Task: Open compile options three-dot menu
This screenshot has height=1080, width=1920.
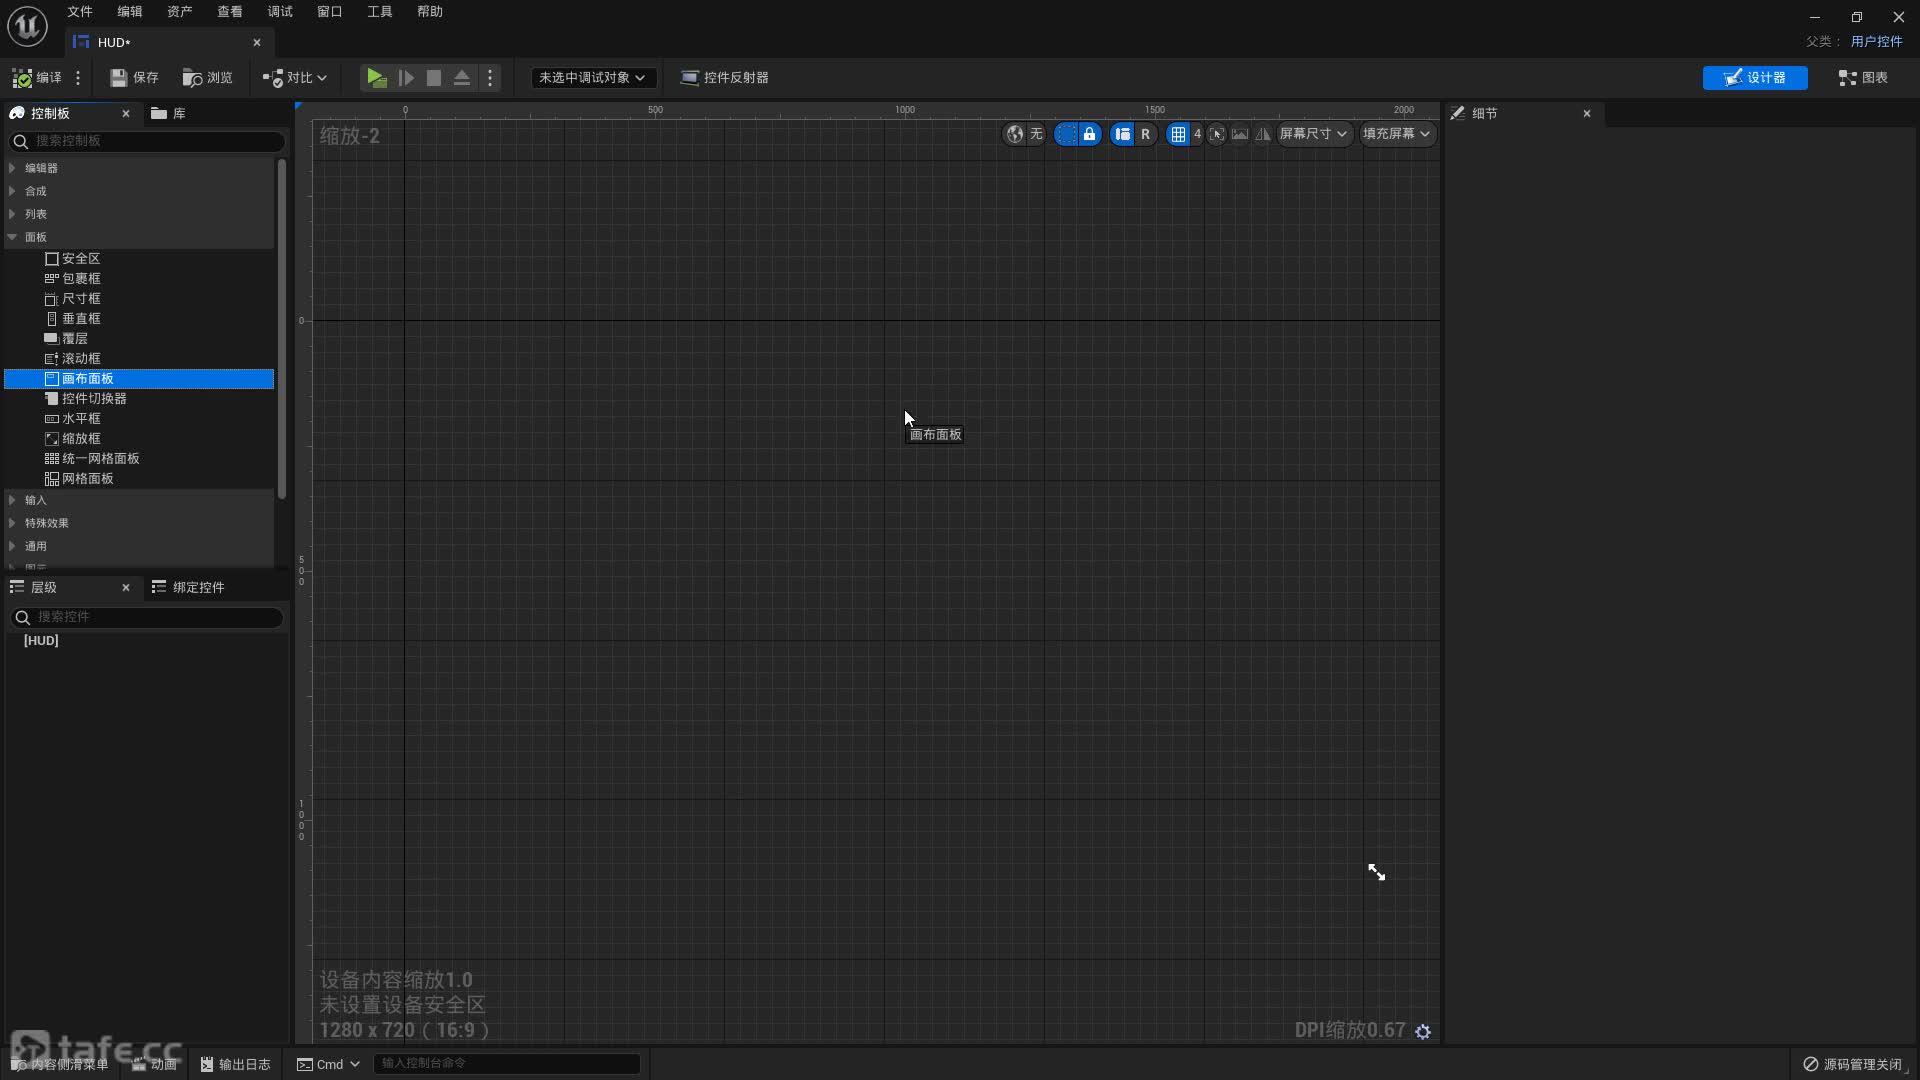Action: click(78, 78)
